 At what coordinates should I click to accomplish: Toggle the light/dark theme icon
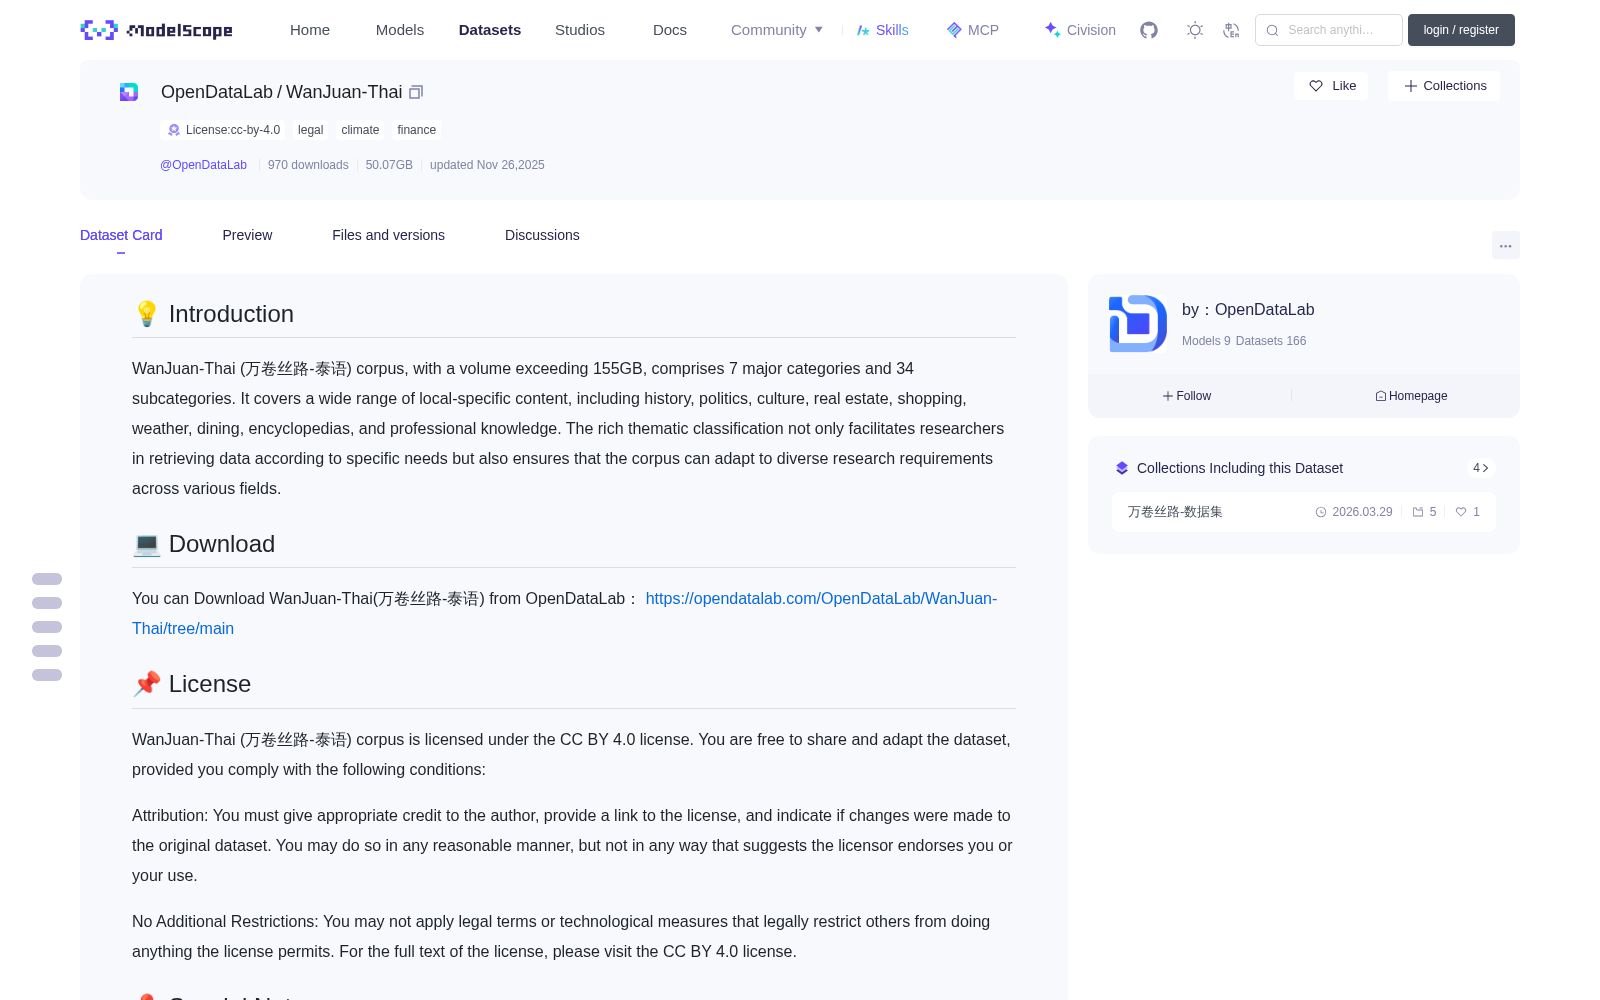coord(1195,30)
